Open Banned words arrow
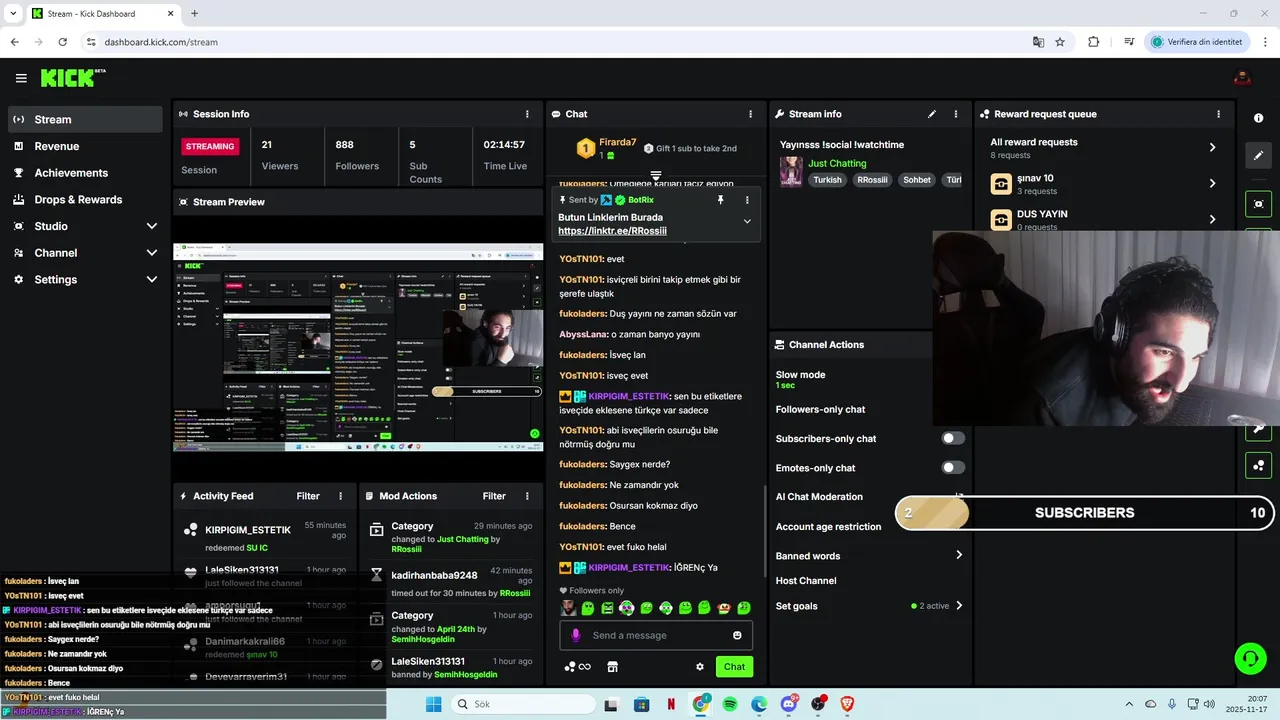 tap(958, 555)
